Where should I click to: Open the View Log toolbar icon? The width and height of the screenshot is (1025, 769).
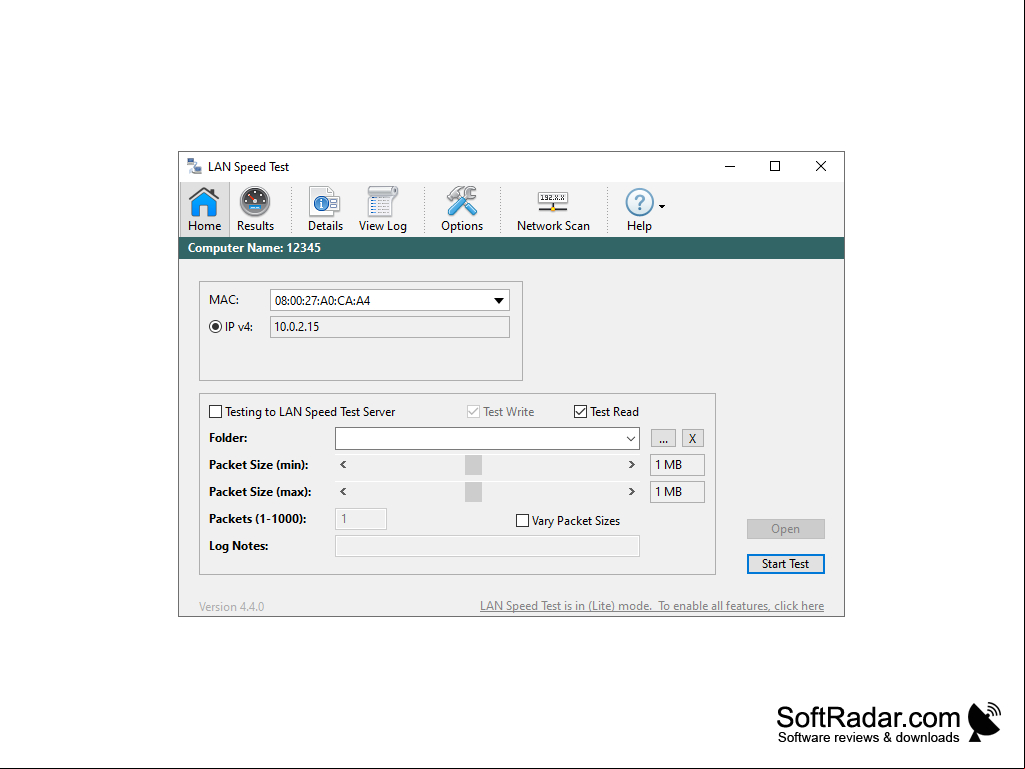(x=382, y=209)
